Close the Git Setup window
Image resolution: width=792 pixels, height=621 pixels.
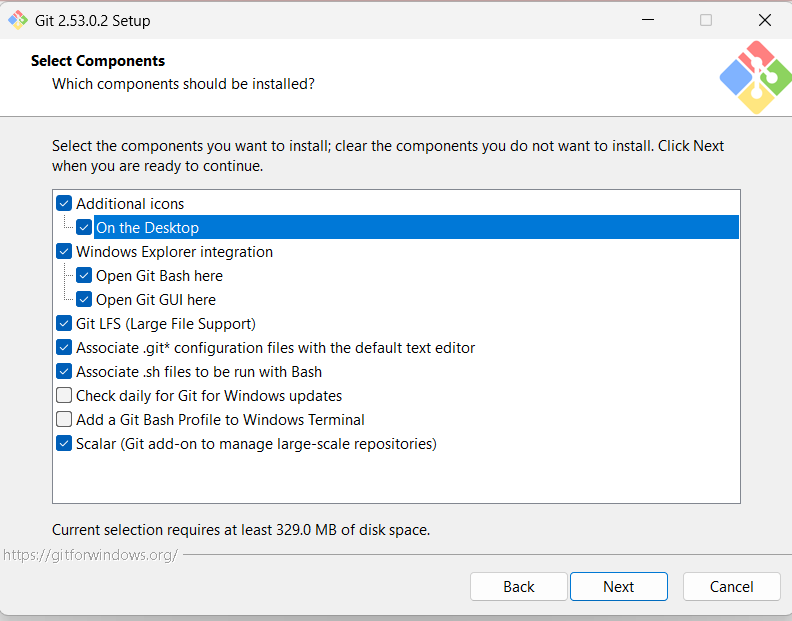[x=765, y=20]
